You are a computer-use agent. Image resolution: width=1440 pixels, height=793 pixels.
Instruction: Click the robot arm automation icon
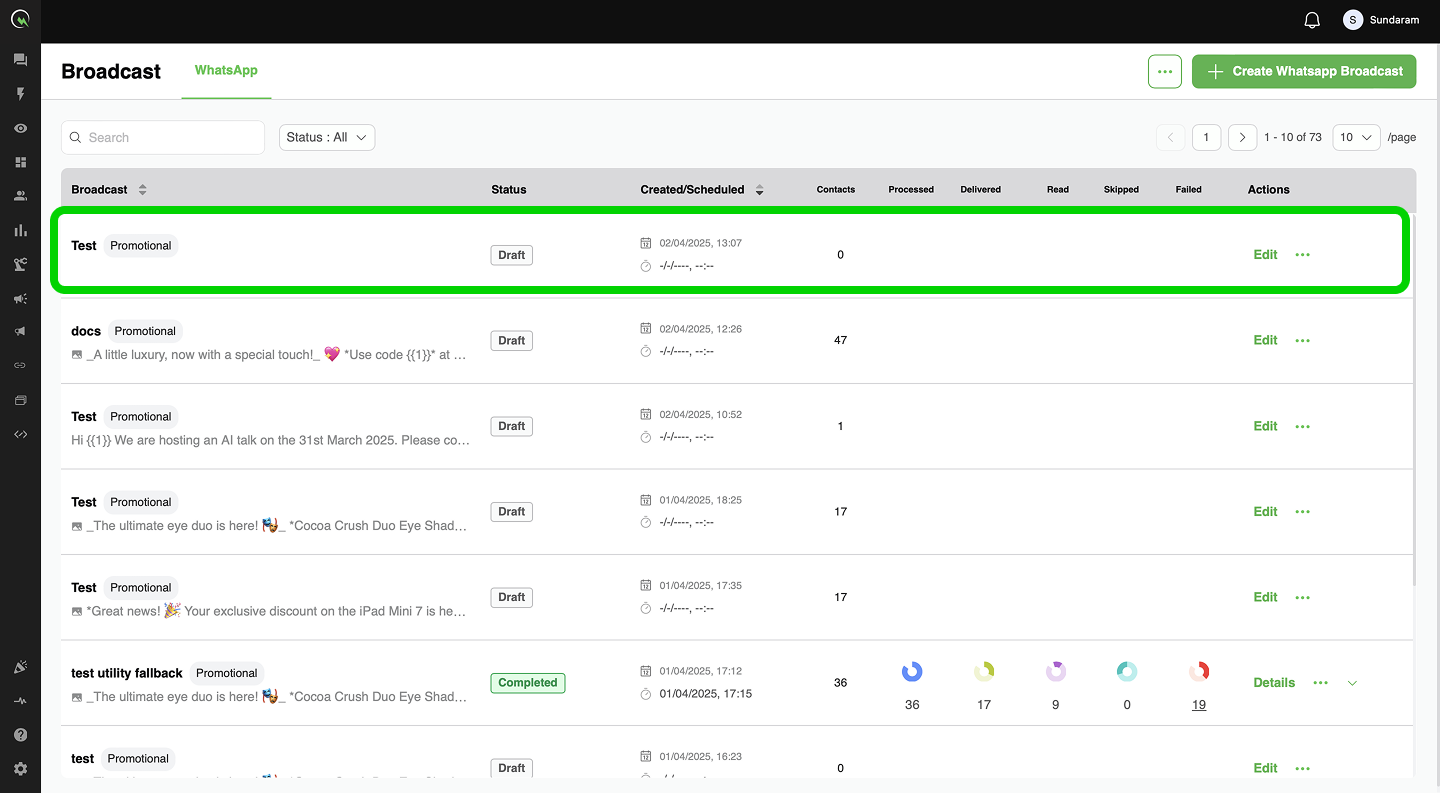point(20,264)
